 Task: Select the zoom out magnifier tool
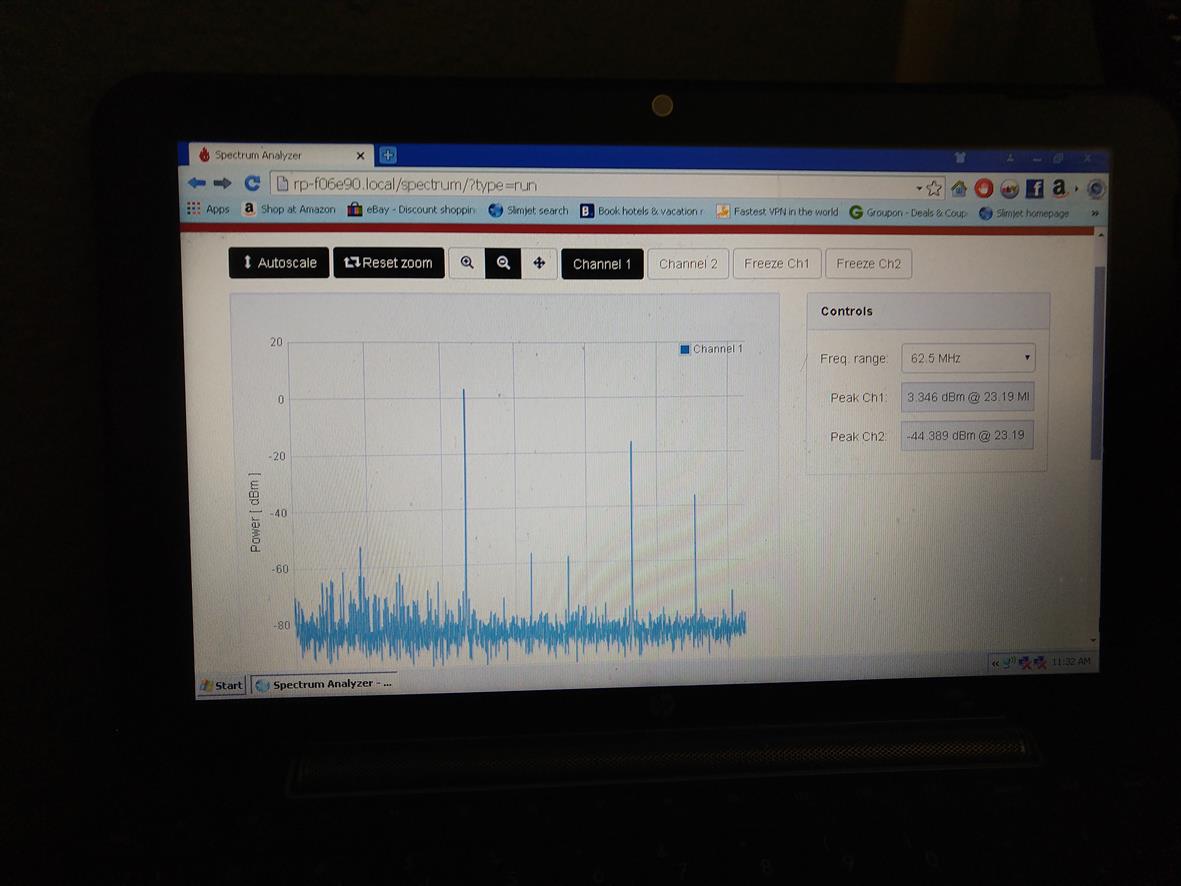(503, 263)
